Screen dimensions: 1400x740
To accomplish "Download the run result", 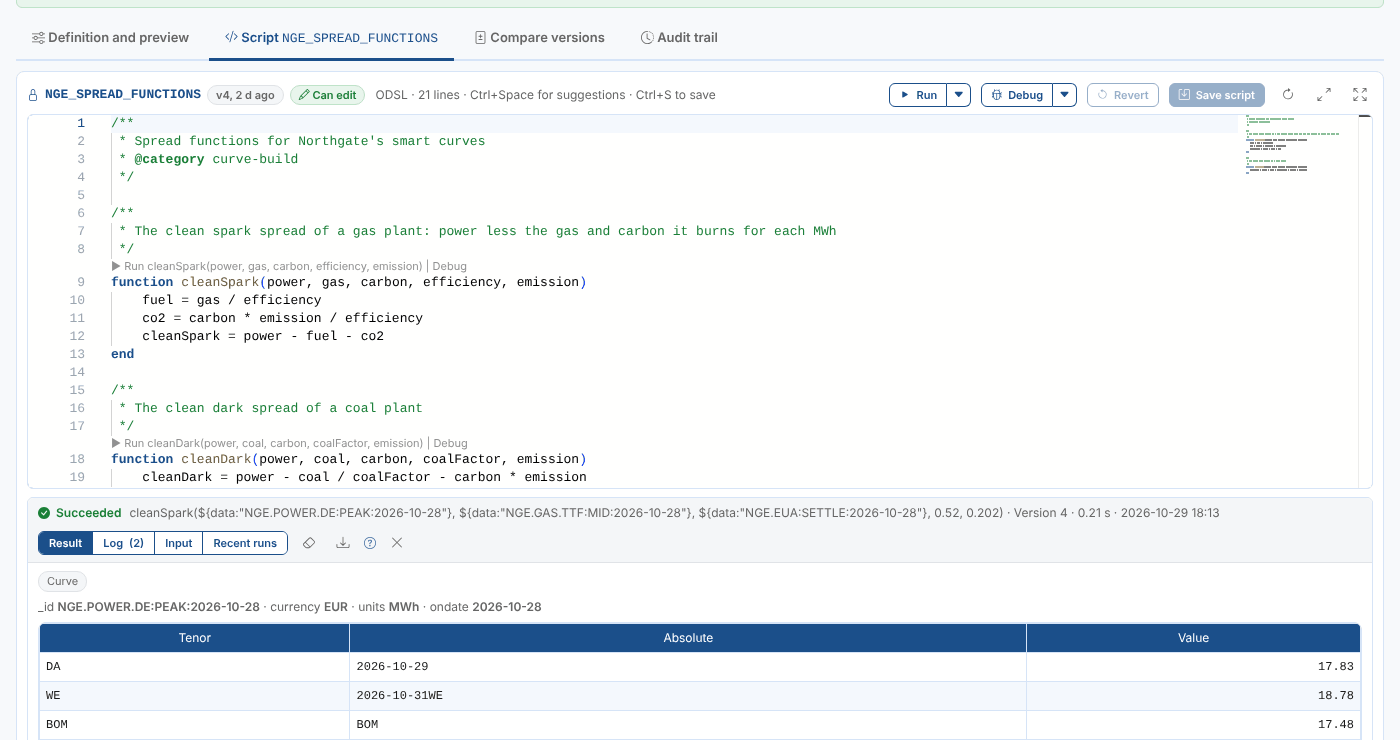I will point(342,543).
